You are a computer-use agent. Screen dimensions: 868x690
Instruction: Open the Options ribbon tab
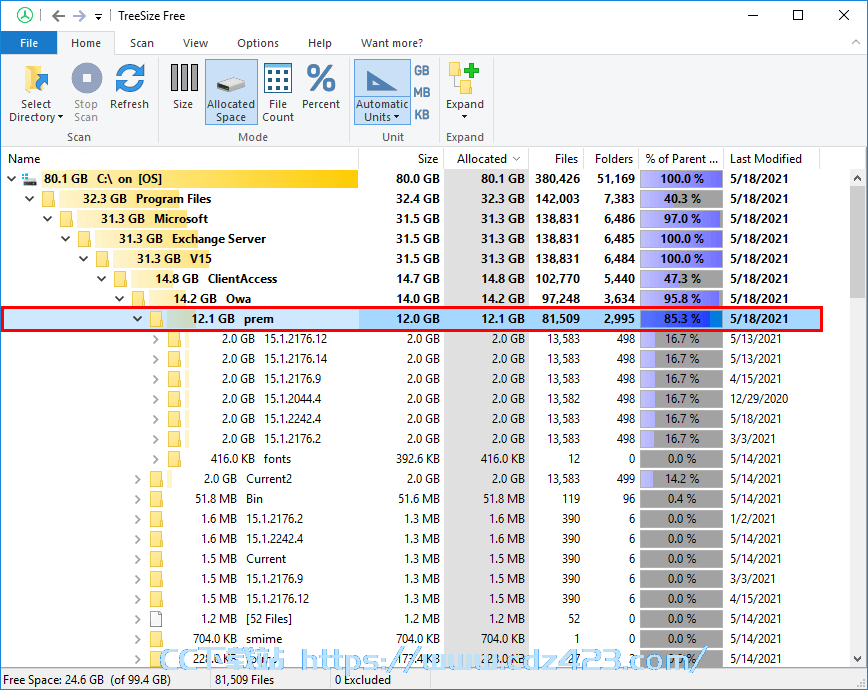pyautogui.click(x=258, y=43)
